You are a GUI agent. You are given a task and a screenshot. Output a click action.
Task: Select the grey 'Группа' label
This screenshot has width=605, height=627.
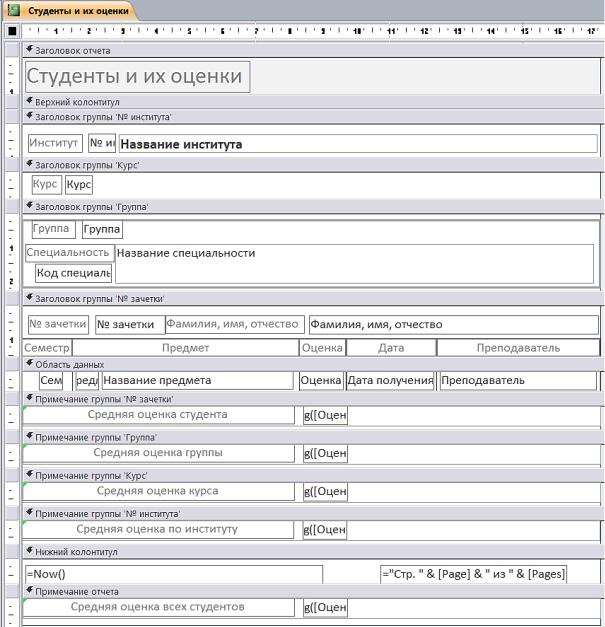pyautogui.click(x=54, y=230)
